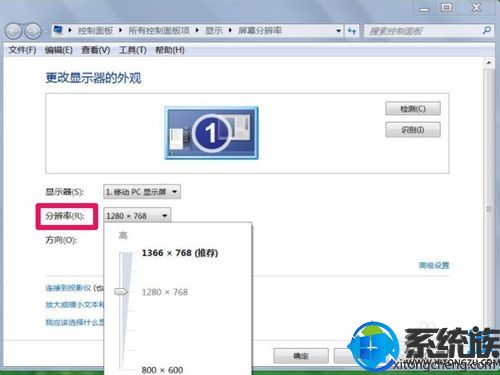Open the 高级设置 advanced settings link
500x375 pixels.
(x=434, y=265)
